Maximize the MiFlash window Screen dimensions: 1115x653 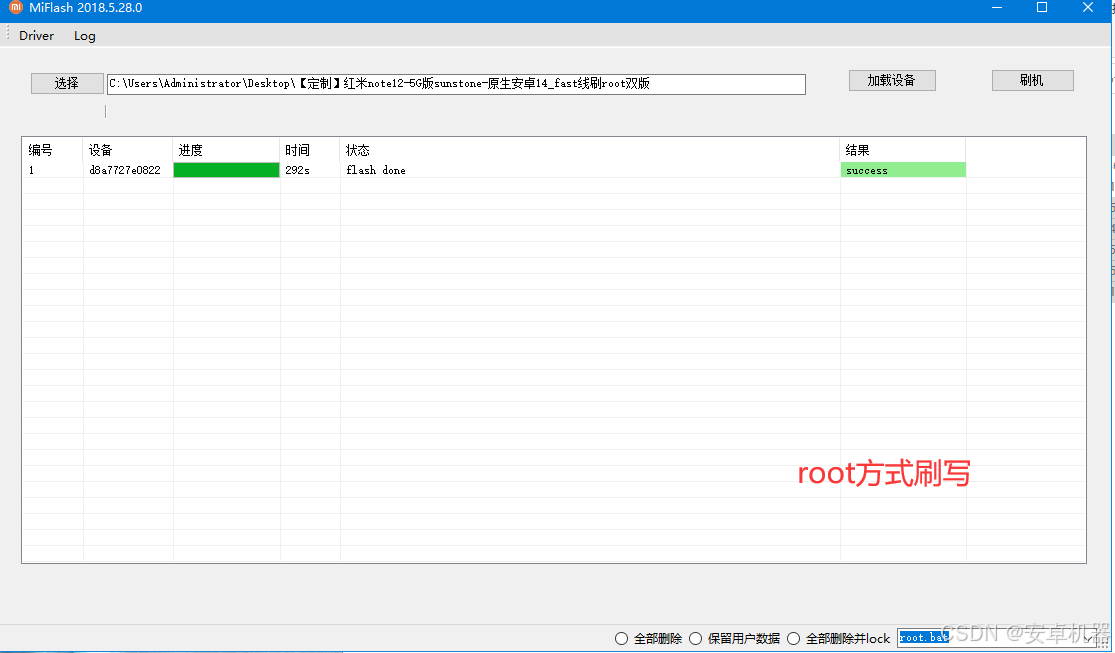1042,8
